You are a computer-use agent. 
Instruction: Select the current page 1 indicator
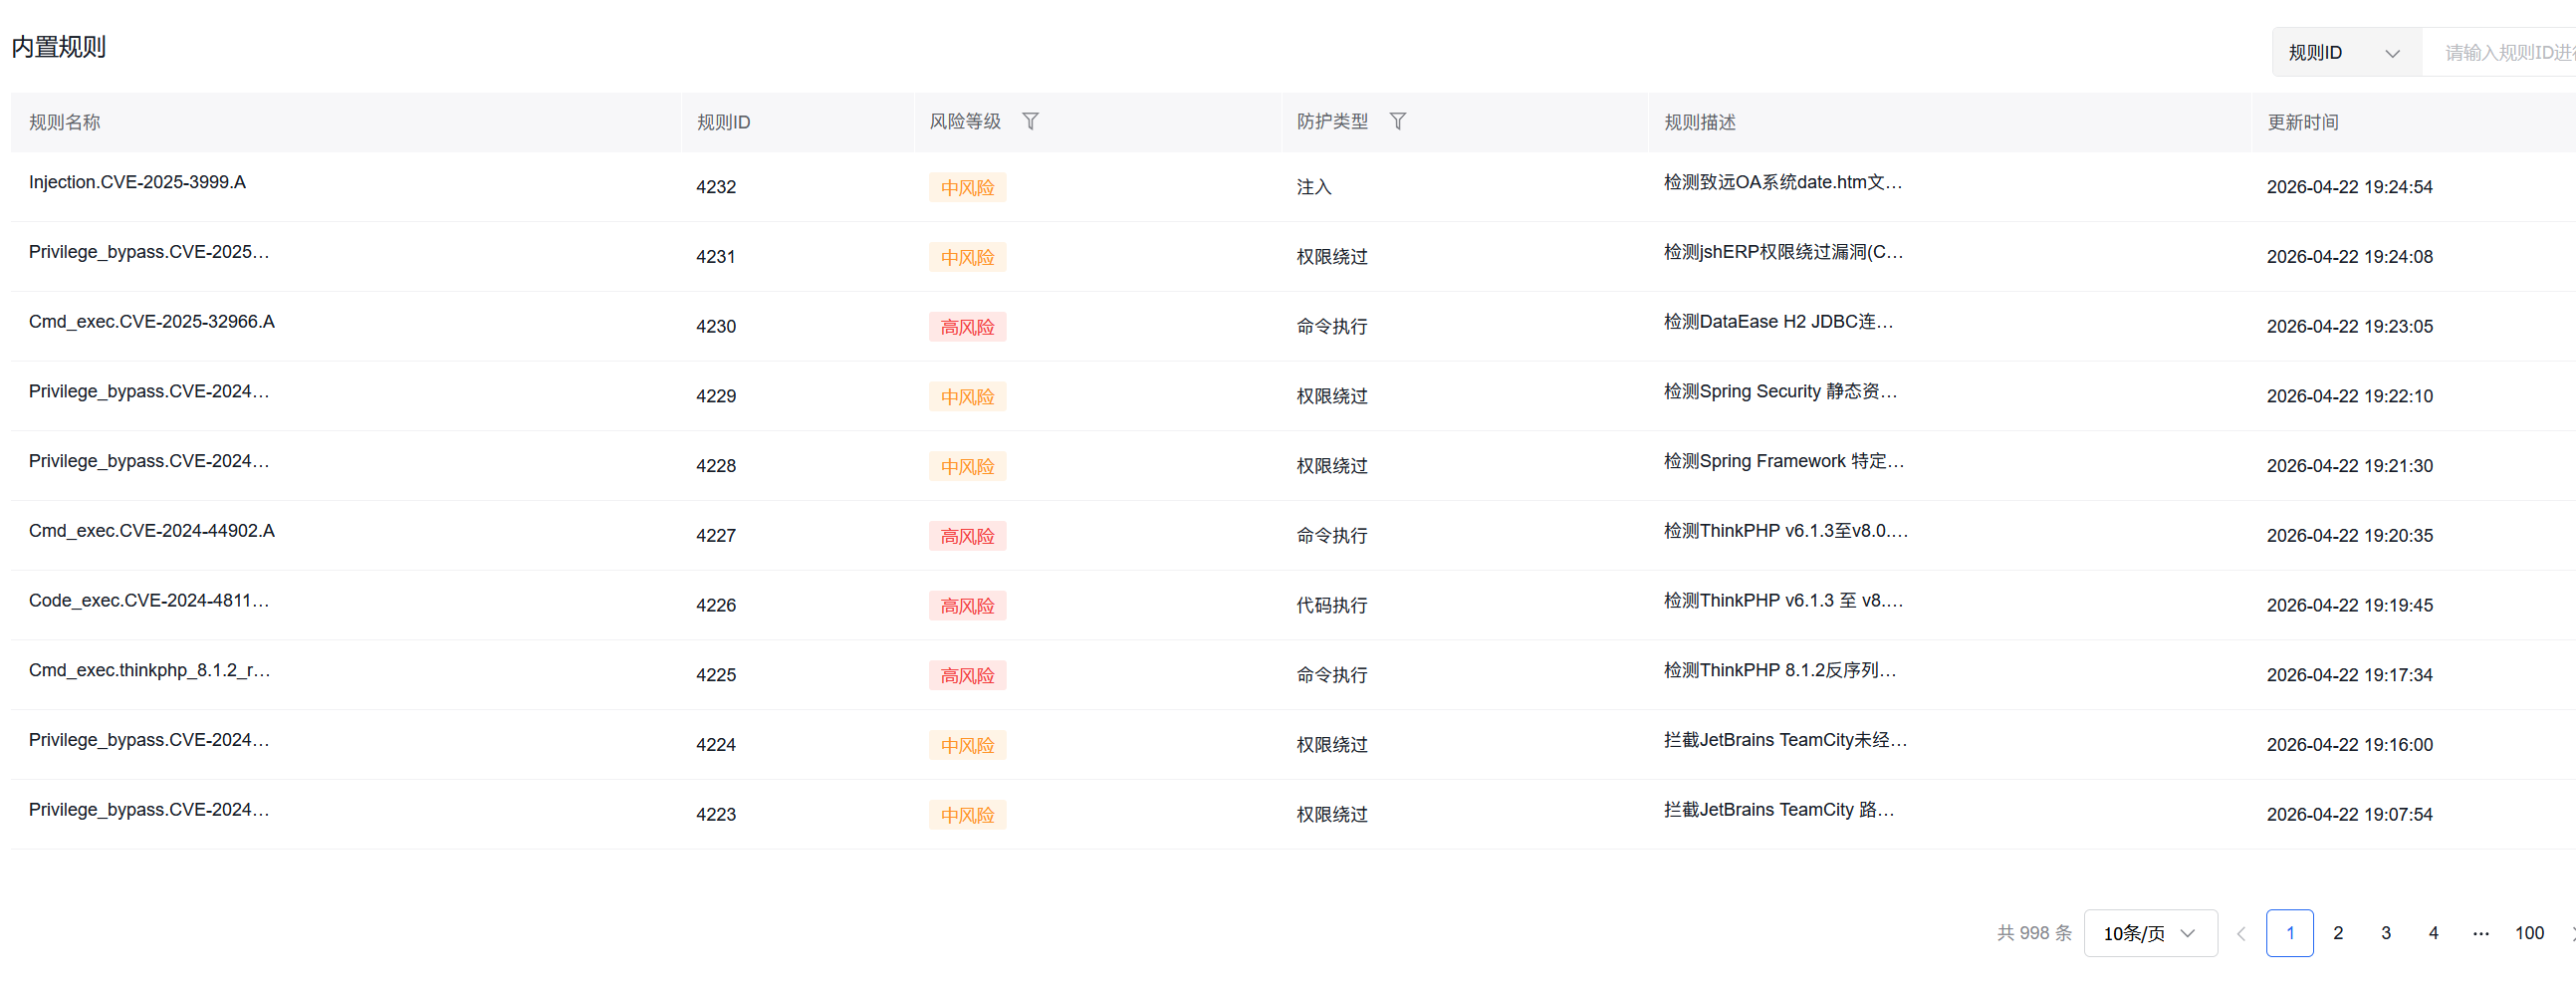[x=2290, y=932]
